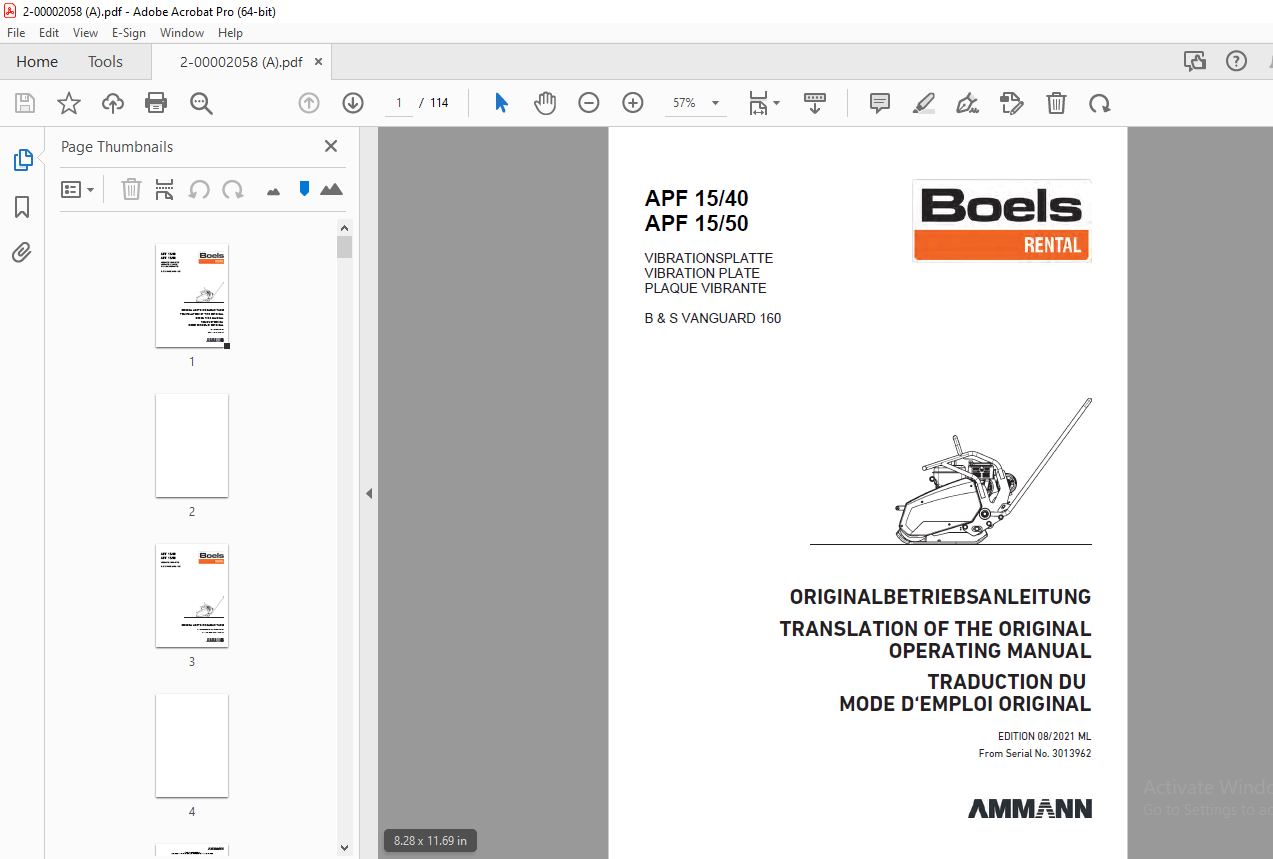The height and width of the screenshot is (859, 1273).
Task: Rotate page with the toolbar rotate icon
Action: click(x=1100, y=103)
